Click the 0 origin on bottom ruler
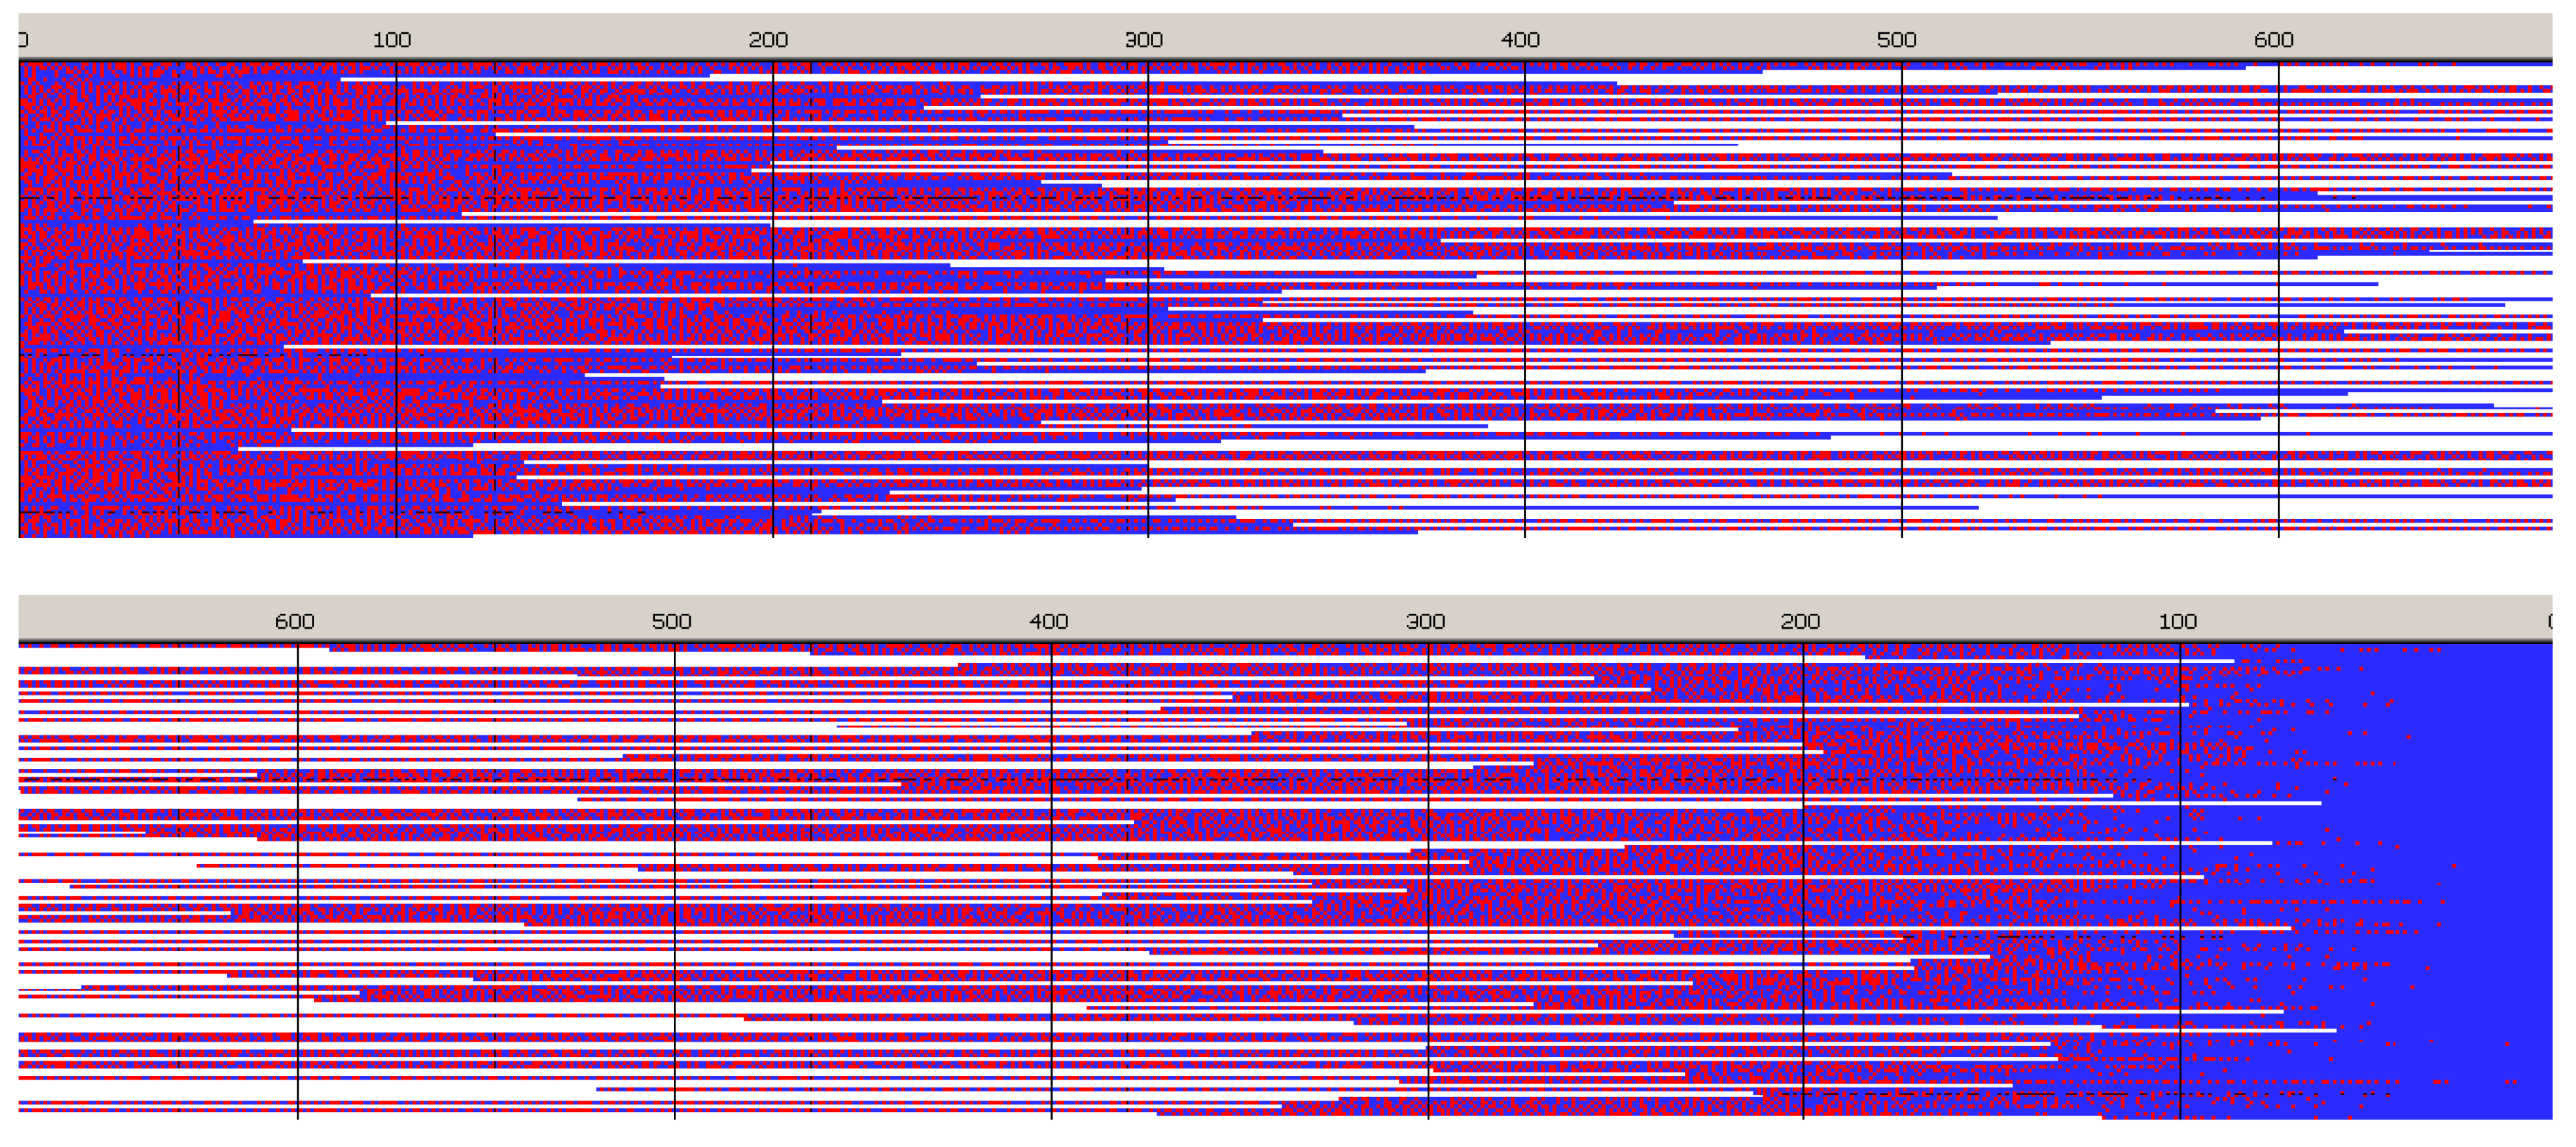The image size is (2576, 1147). 2549,621
